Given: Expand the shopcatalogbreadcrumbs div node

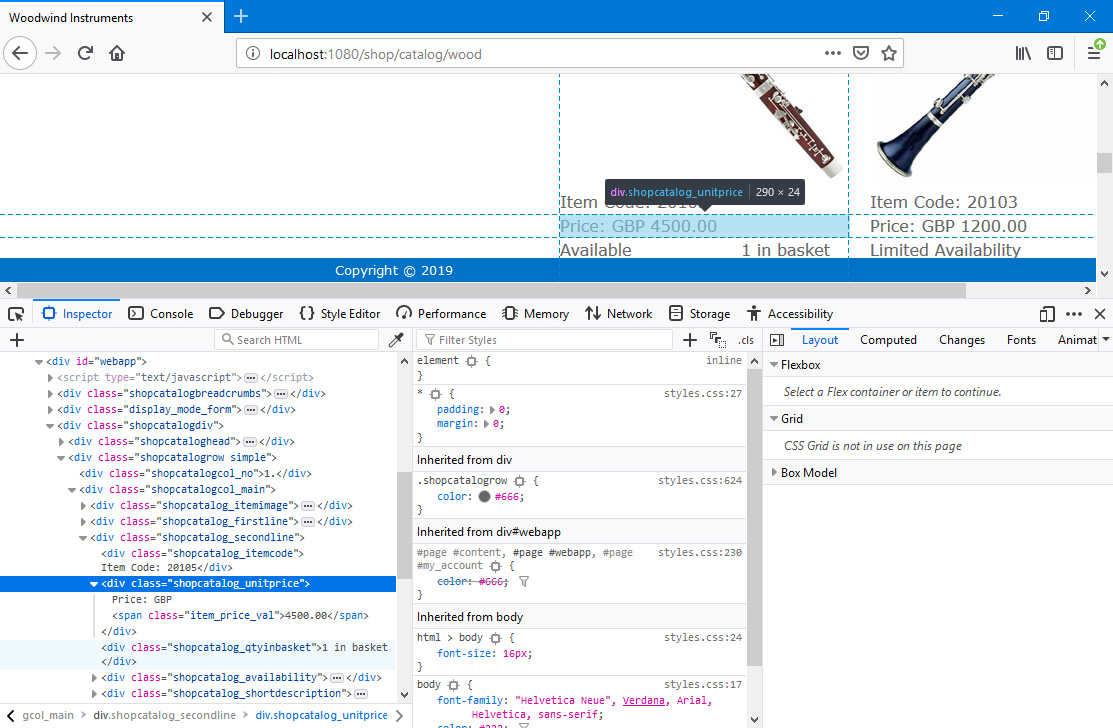Looking at the screenshot, I should (x=50, y=394).
